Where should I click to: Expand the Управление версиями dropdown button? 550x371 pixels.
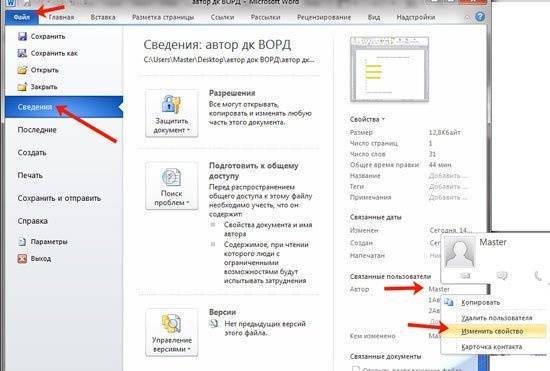click(172, 332)
